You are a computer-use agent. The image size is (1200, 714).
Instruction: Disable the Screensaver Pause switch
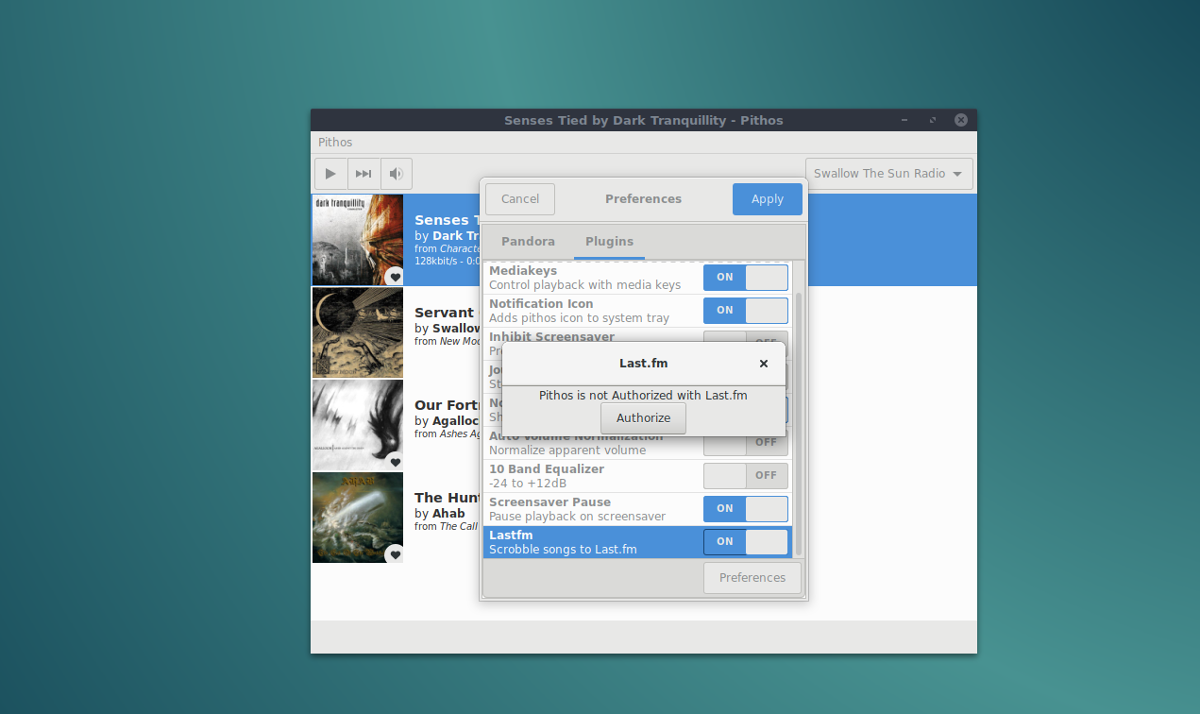746,508
